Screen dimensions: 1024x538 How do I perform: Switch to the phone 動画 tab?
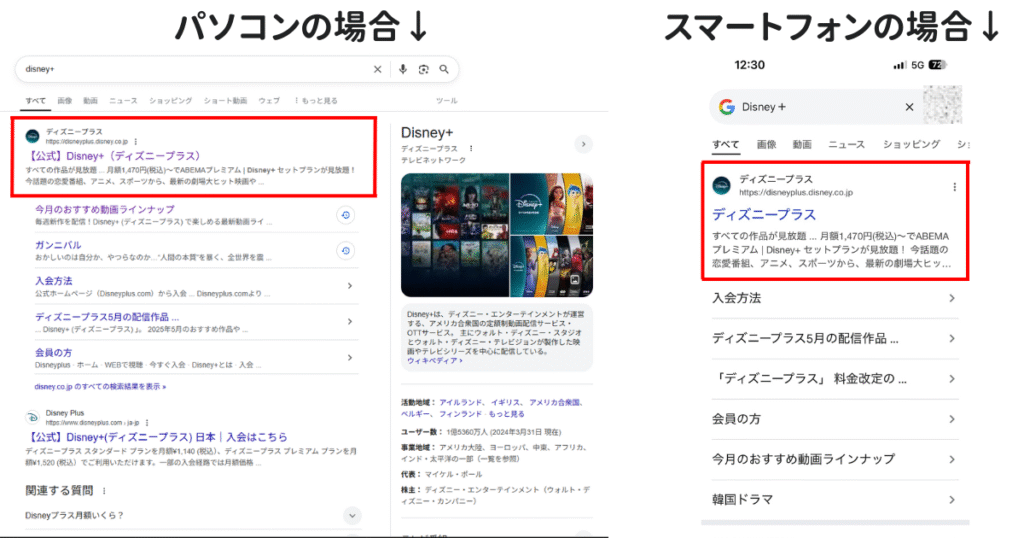tap(802, 144)
